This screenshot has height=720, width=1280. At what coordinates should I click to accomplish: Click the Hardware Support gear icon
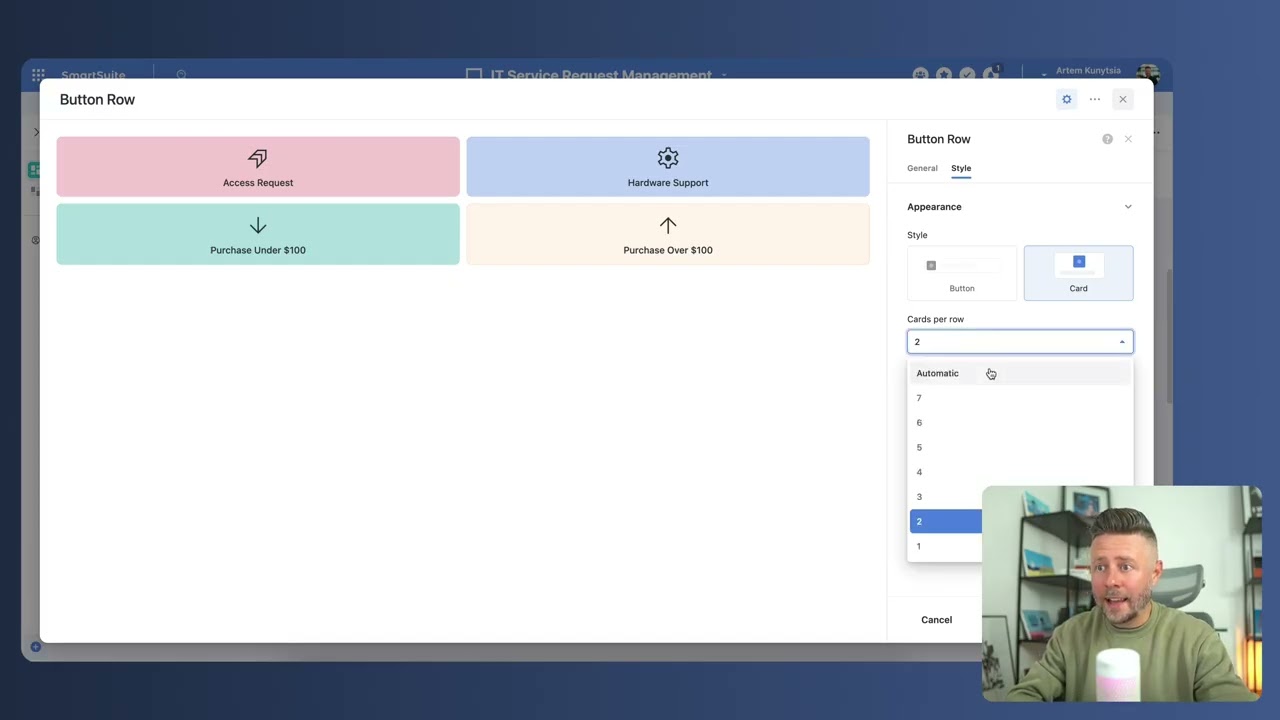point(668,158)
